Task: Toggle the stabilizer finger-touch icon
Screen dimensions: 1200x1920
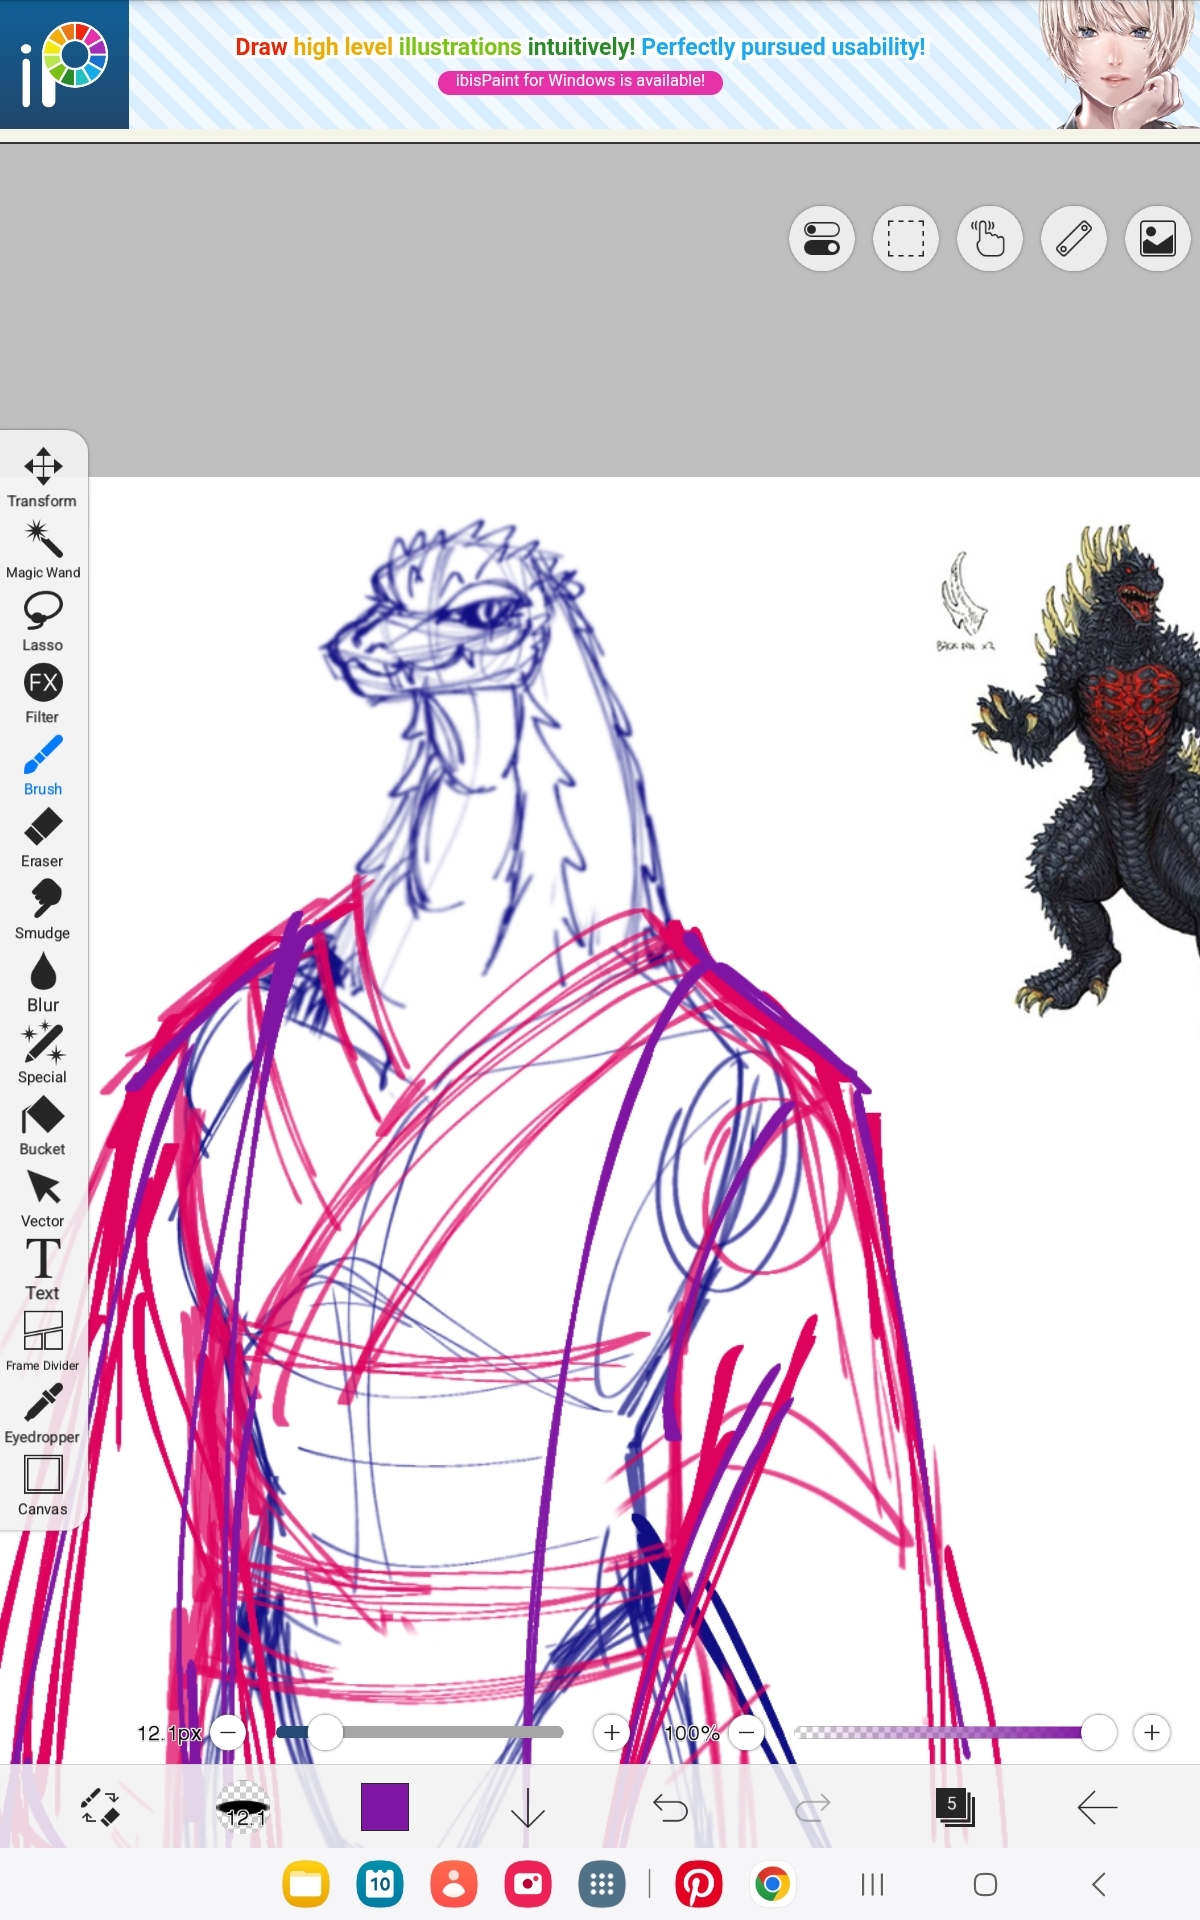Action: pos(989,239)
